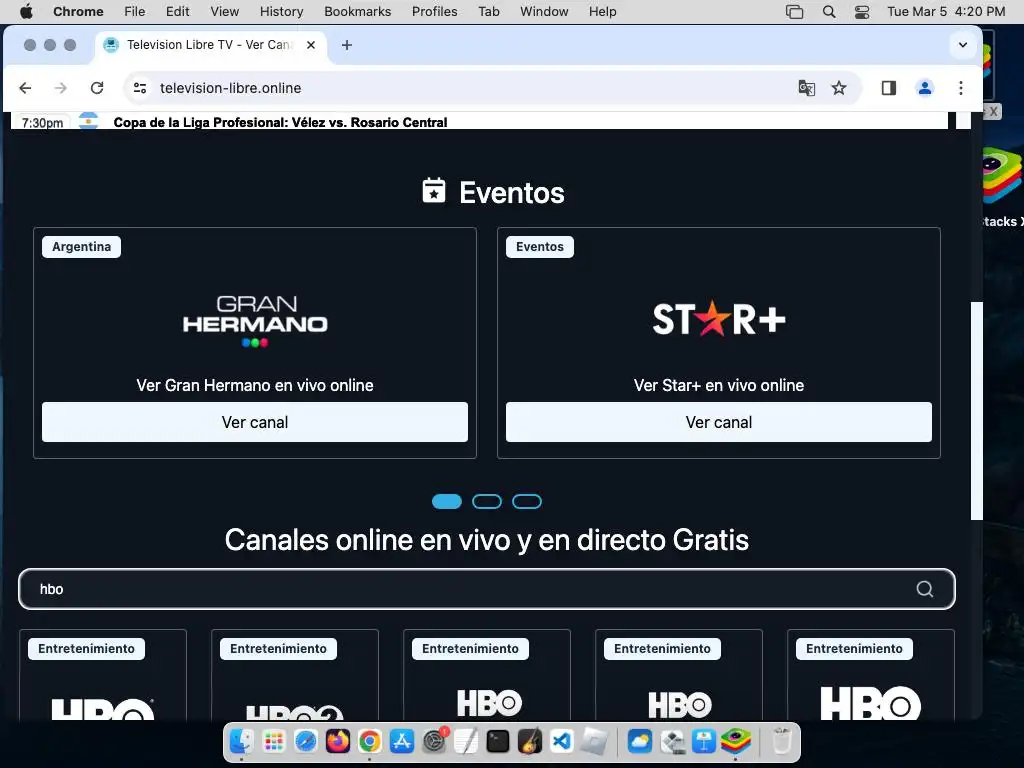Open System Settings from the Dock
1024x768 pixels.
434,741
